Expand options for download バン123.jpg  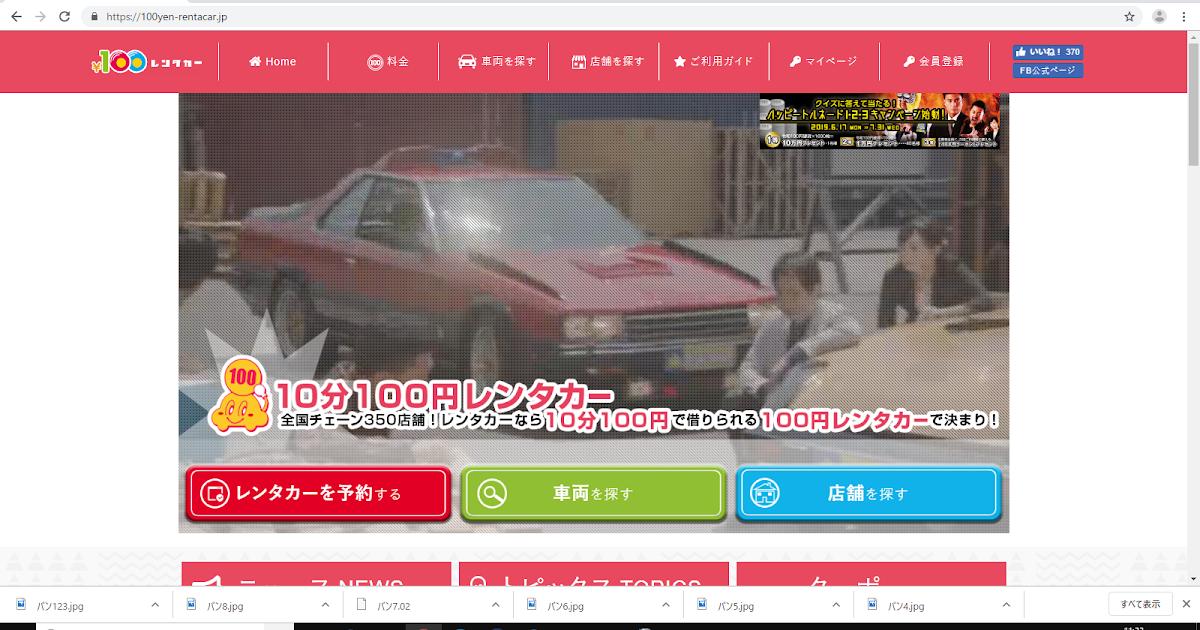153,605
